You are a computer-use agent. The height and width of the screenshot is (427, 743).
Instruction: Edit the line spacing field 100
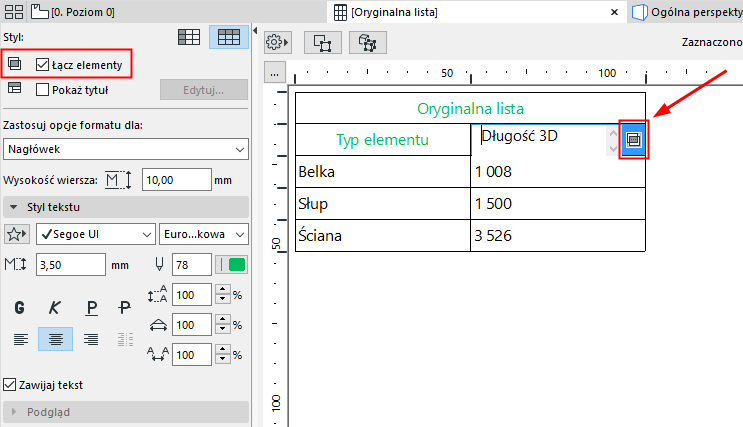click(191, 295)
